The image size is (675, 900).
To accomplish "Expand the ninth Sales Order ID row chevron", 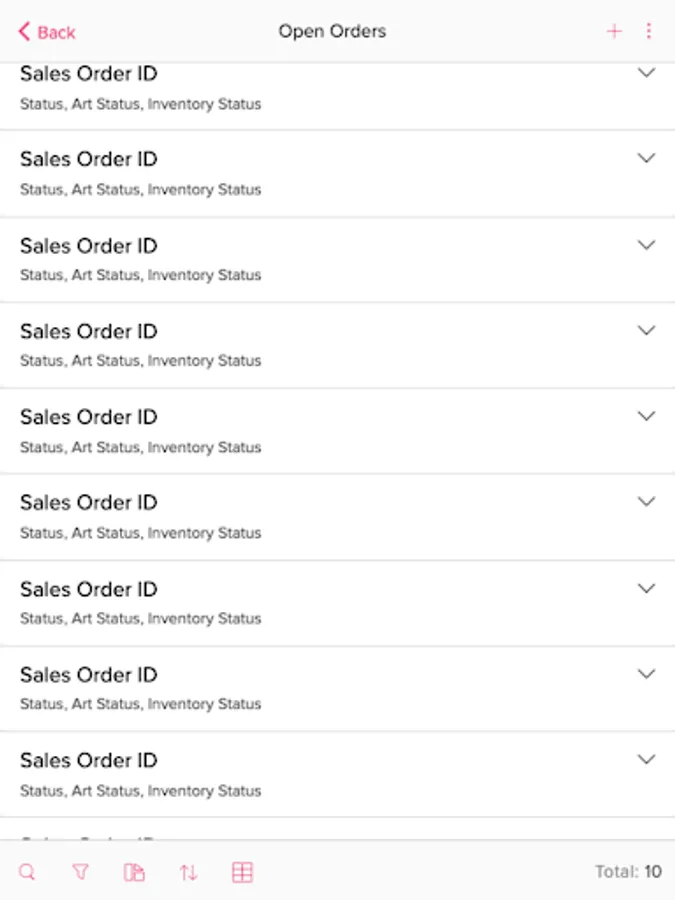I will (x=646, y=760).
